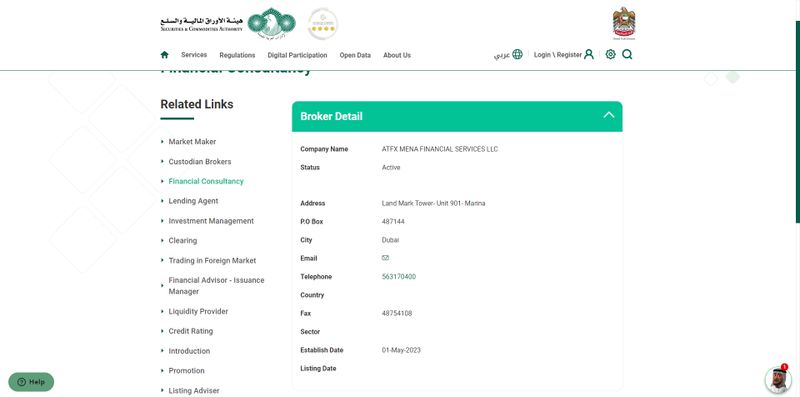Open the Custodian Brokers link

pos(200,162)
